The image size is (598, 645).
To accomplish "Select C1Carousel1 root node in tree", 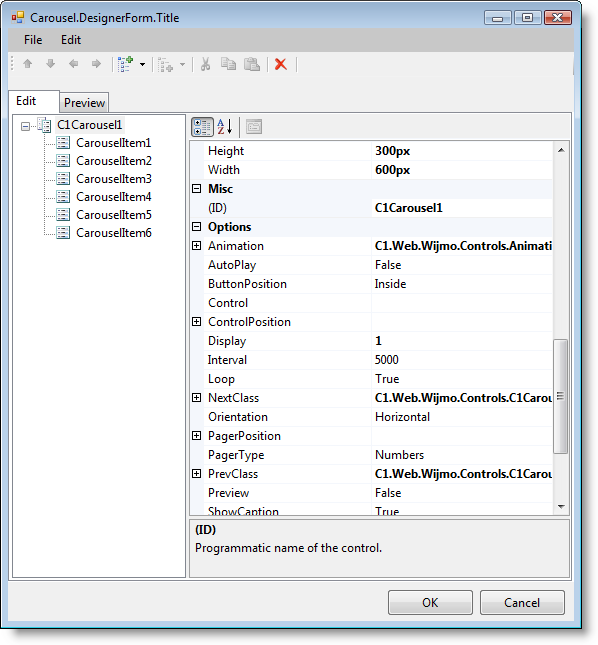I will point(89,125).
